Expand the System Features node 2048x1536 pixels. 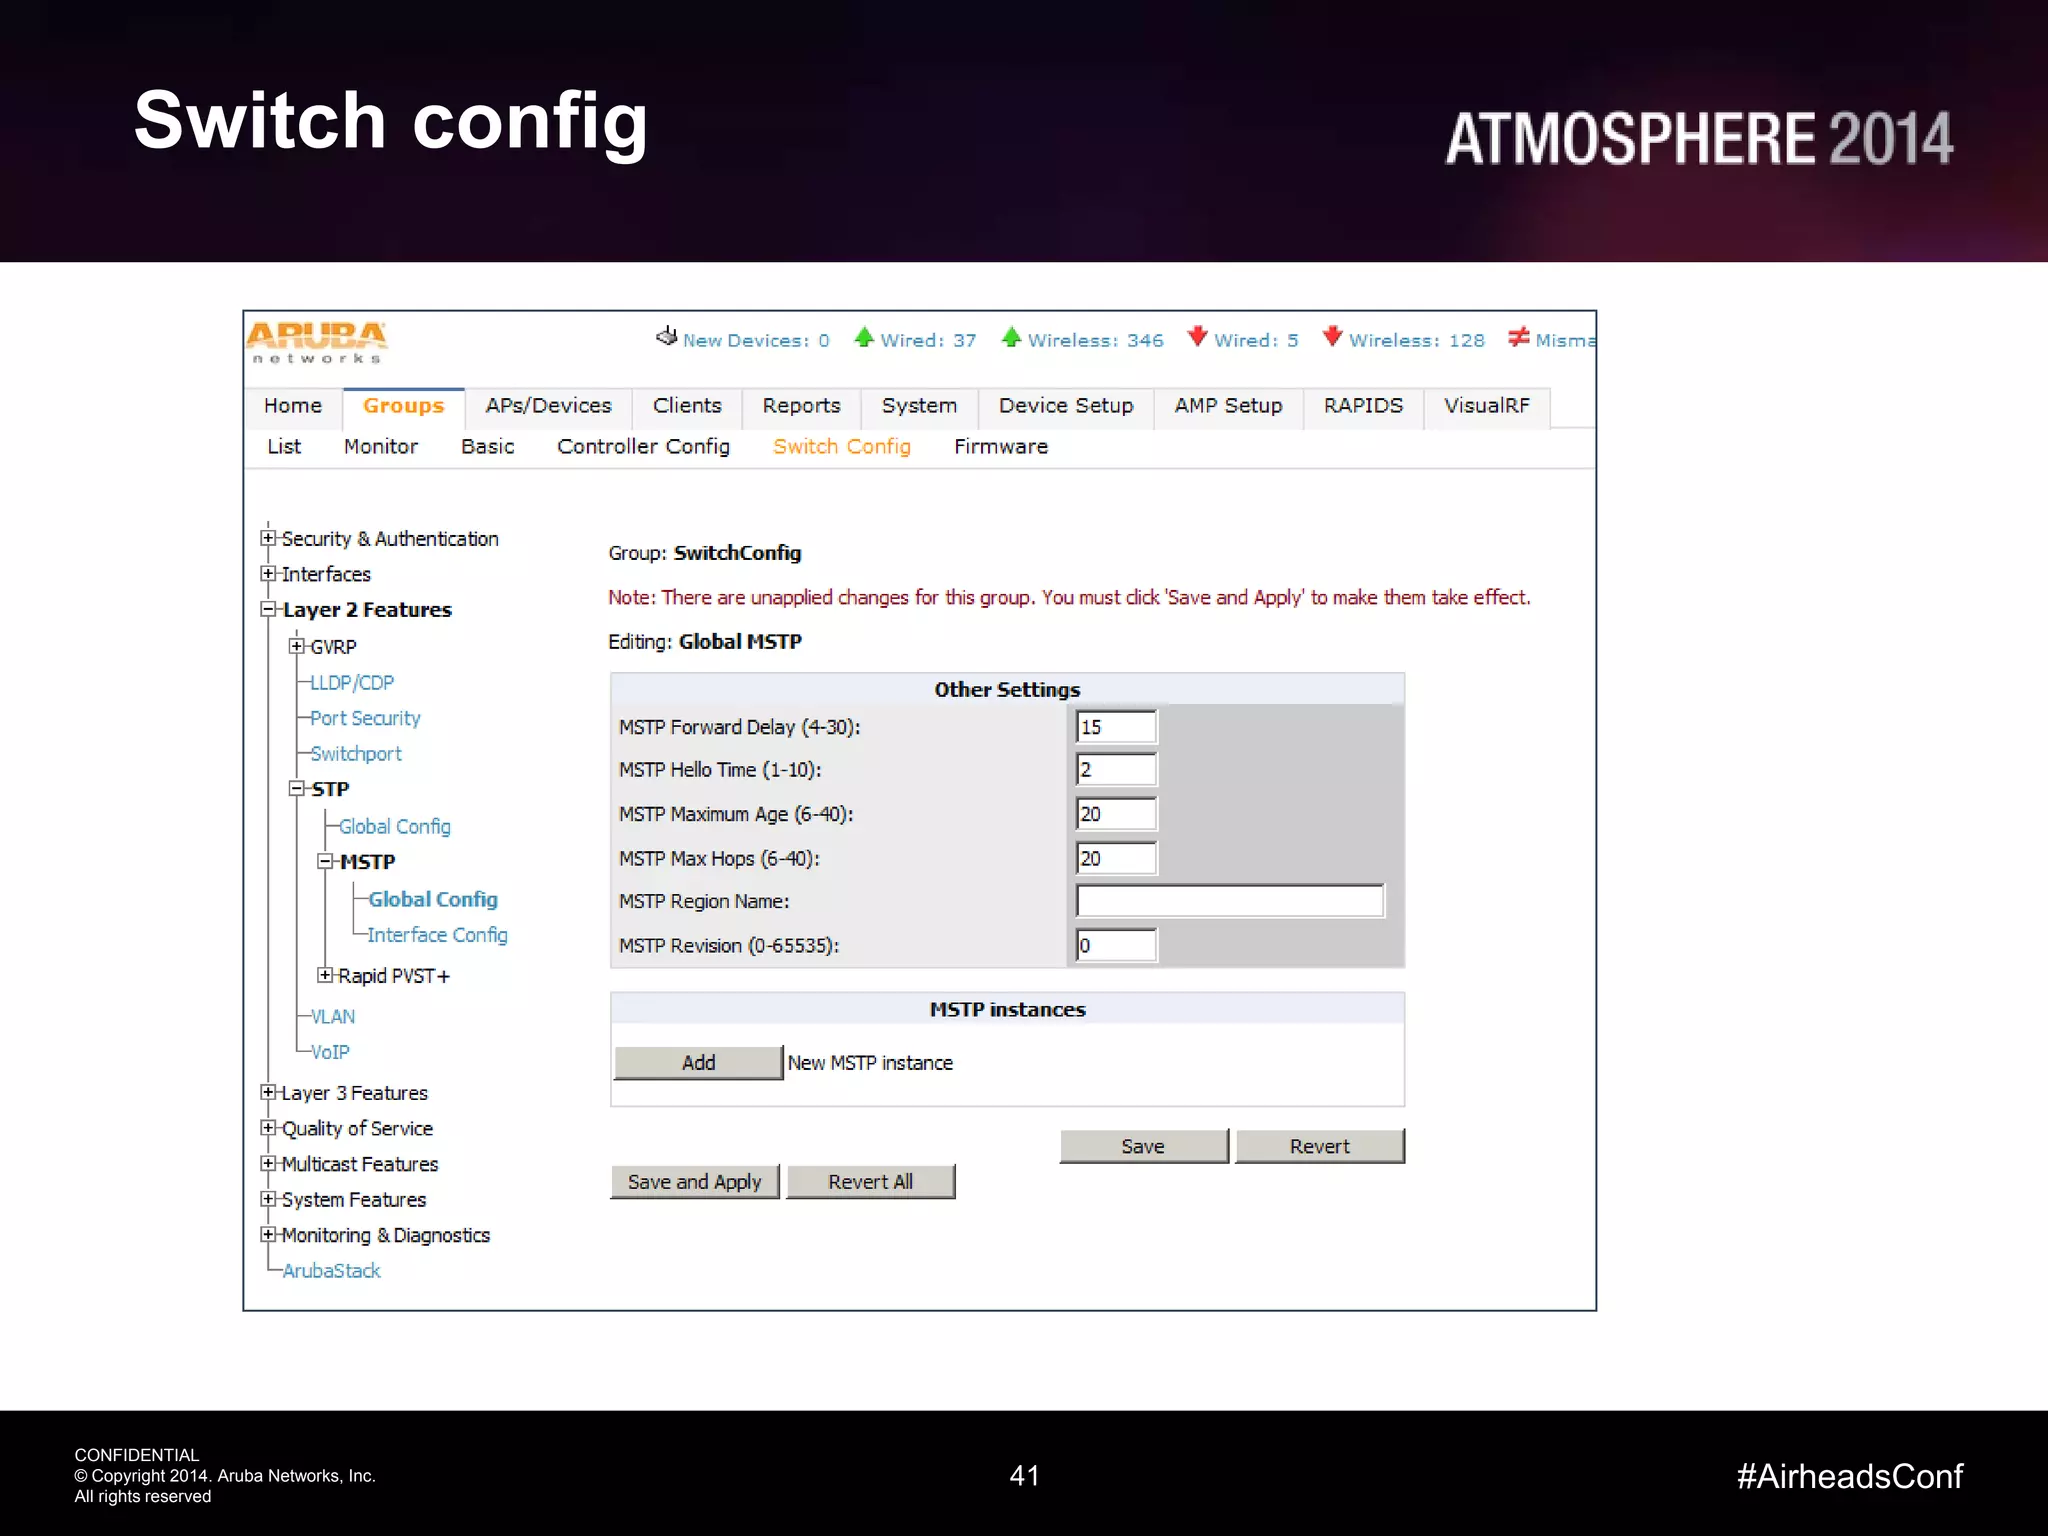pyautogui.click(x=268, y=1199)
